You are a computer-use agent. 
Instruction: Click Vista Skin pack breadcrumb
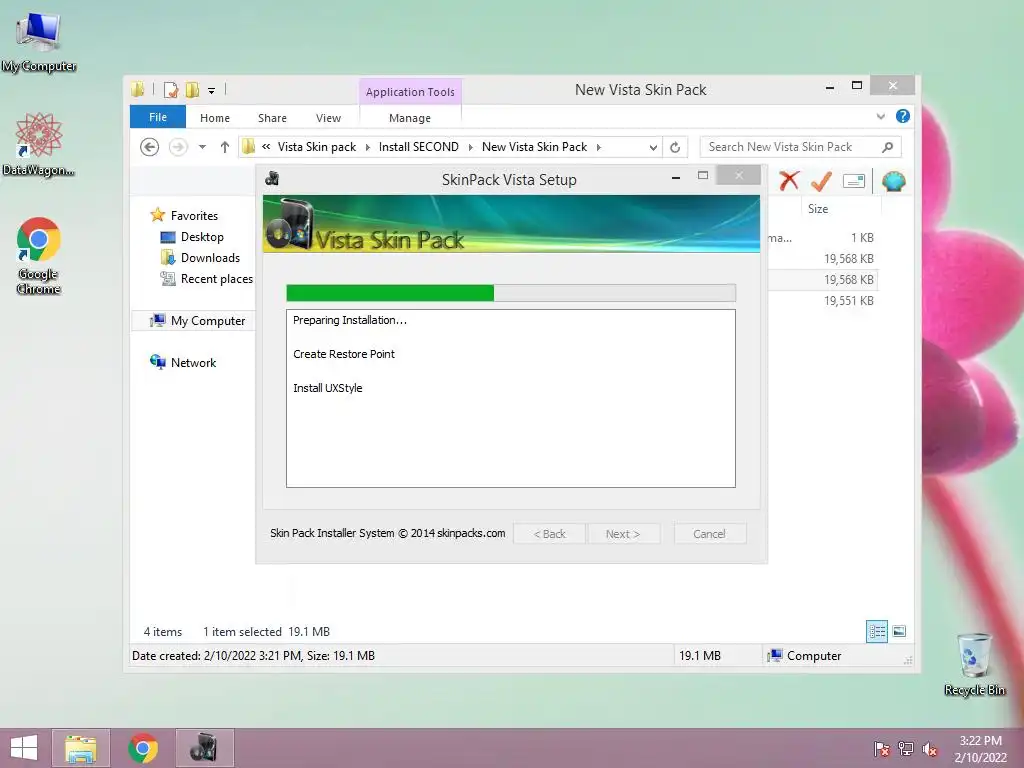click(317, 148)
